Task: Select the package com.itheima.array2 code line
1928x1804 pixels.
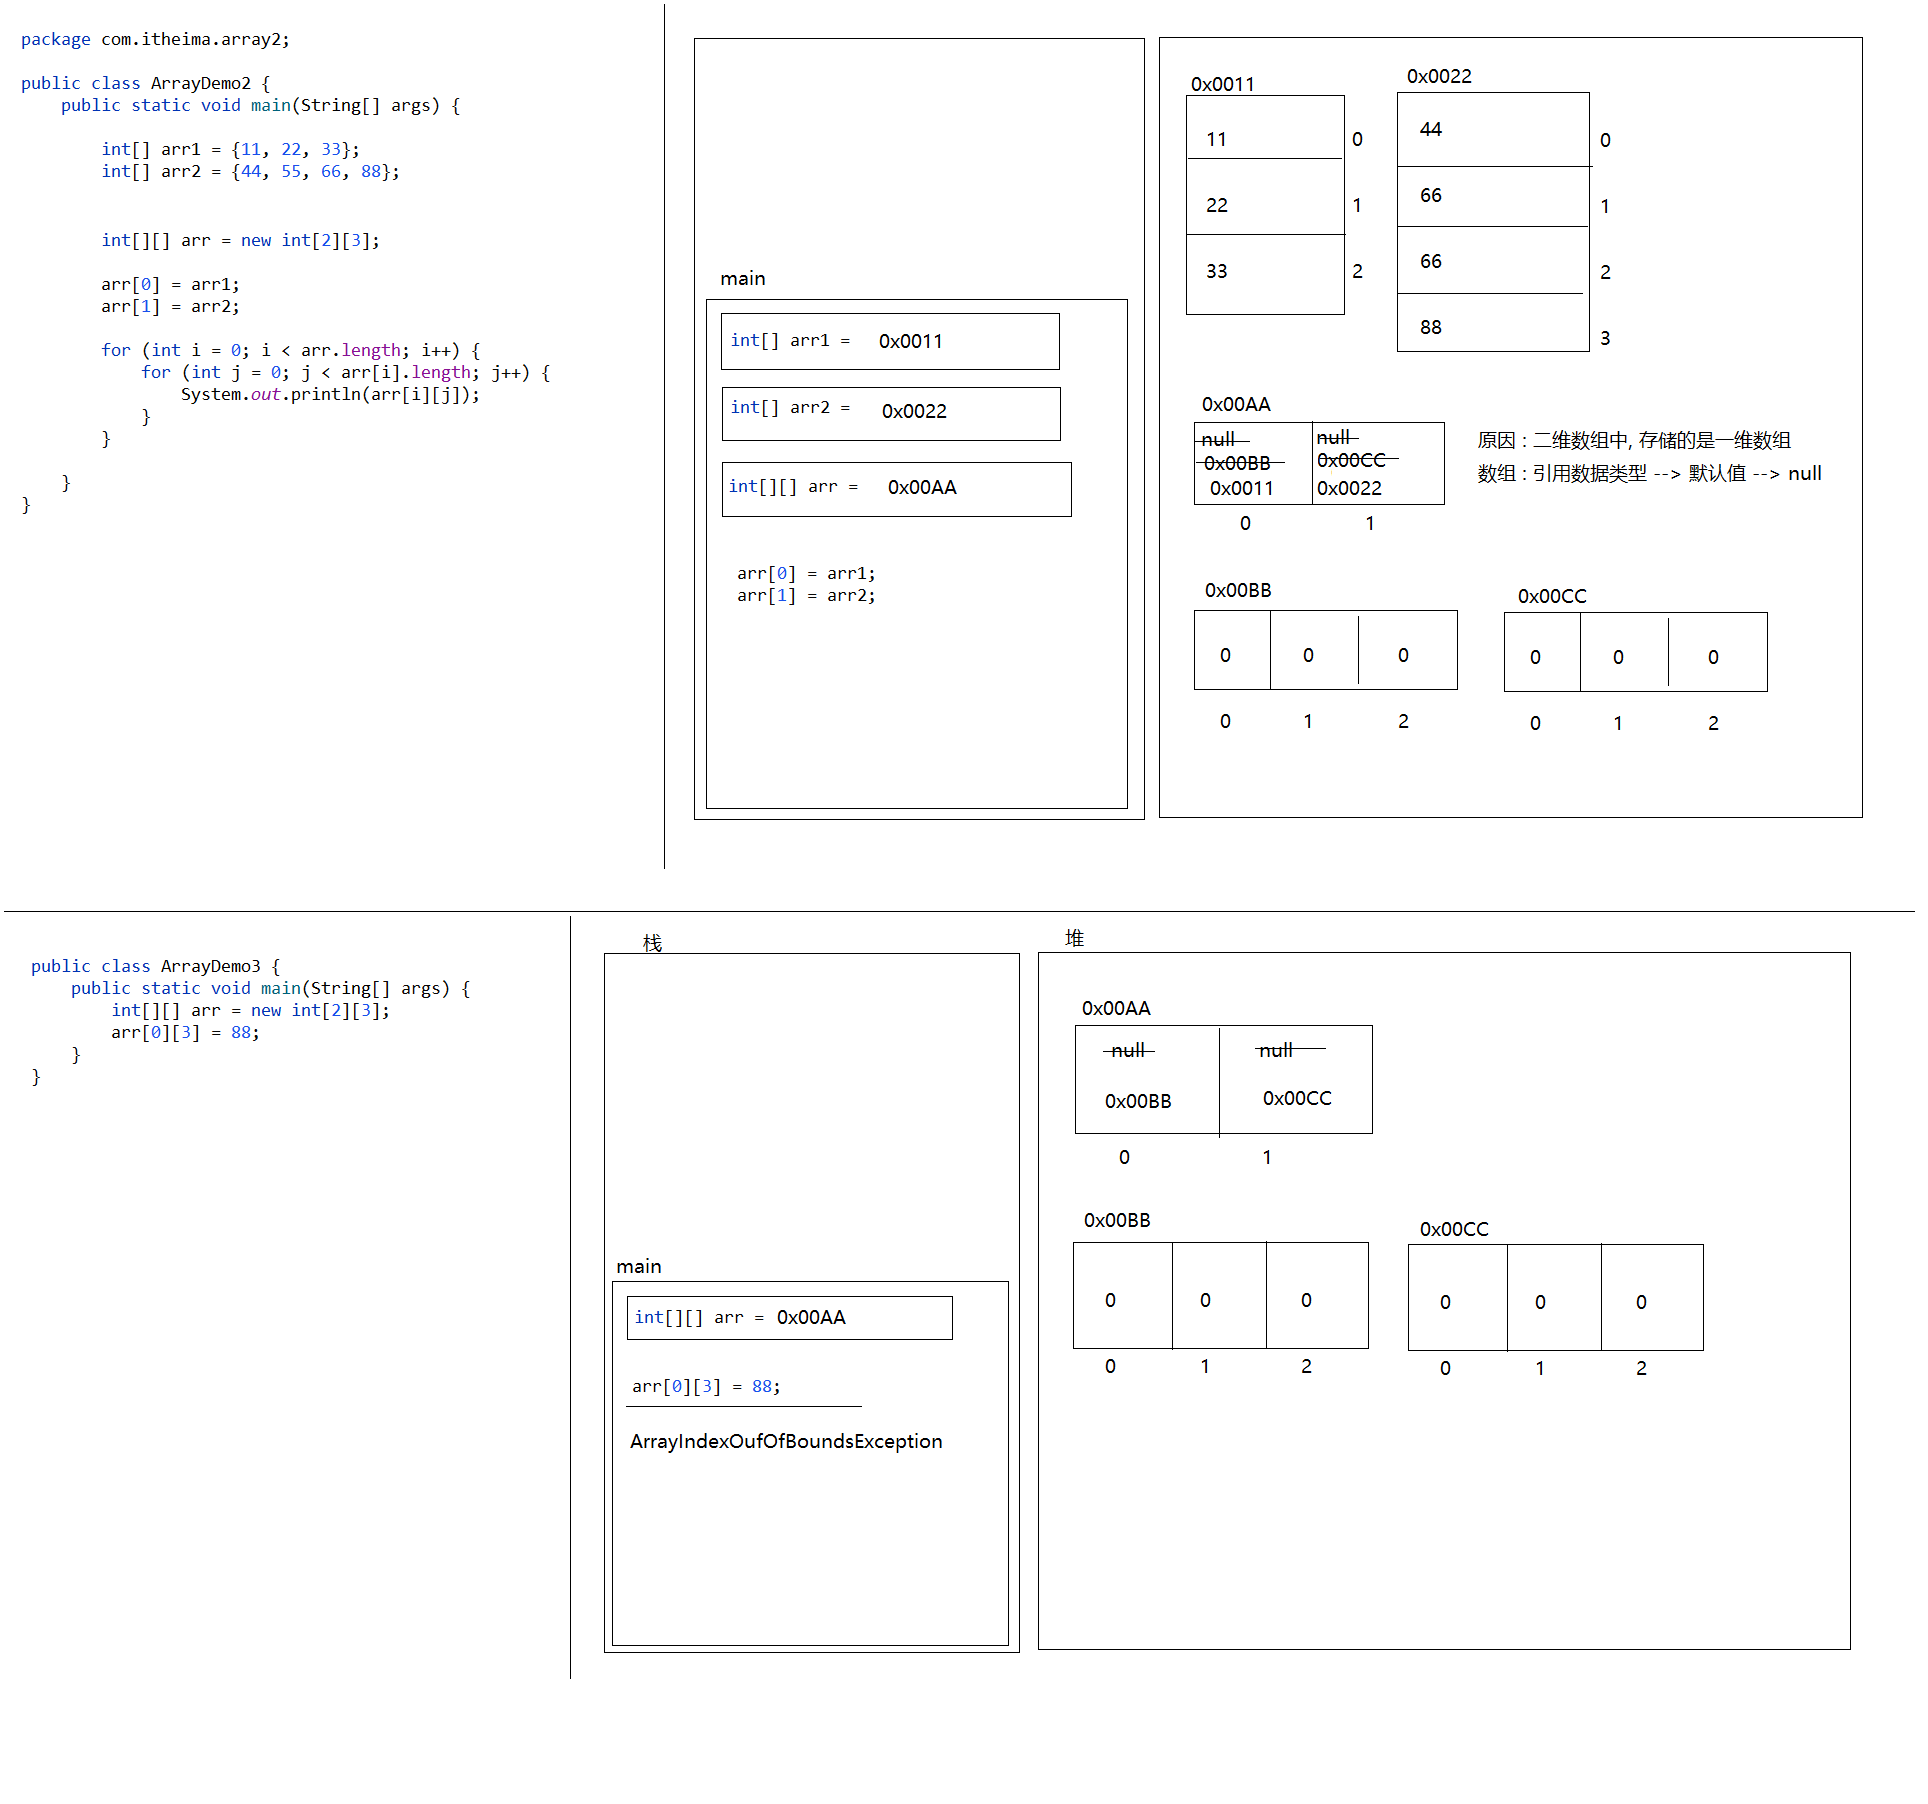Action: pos(155,40)
